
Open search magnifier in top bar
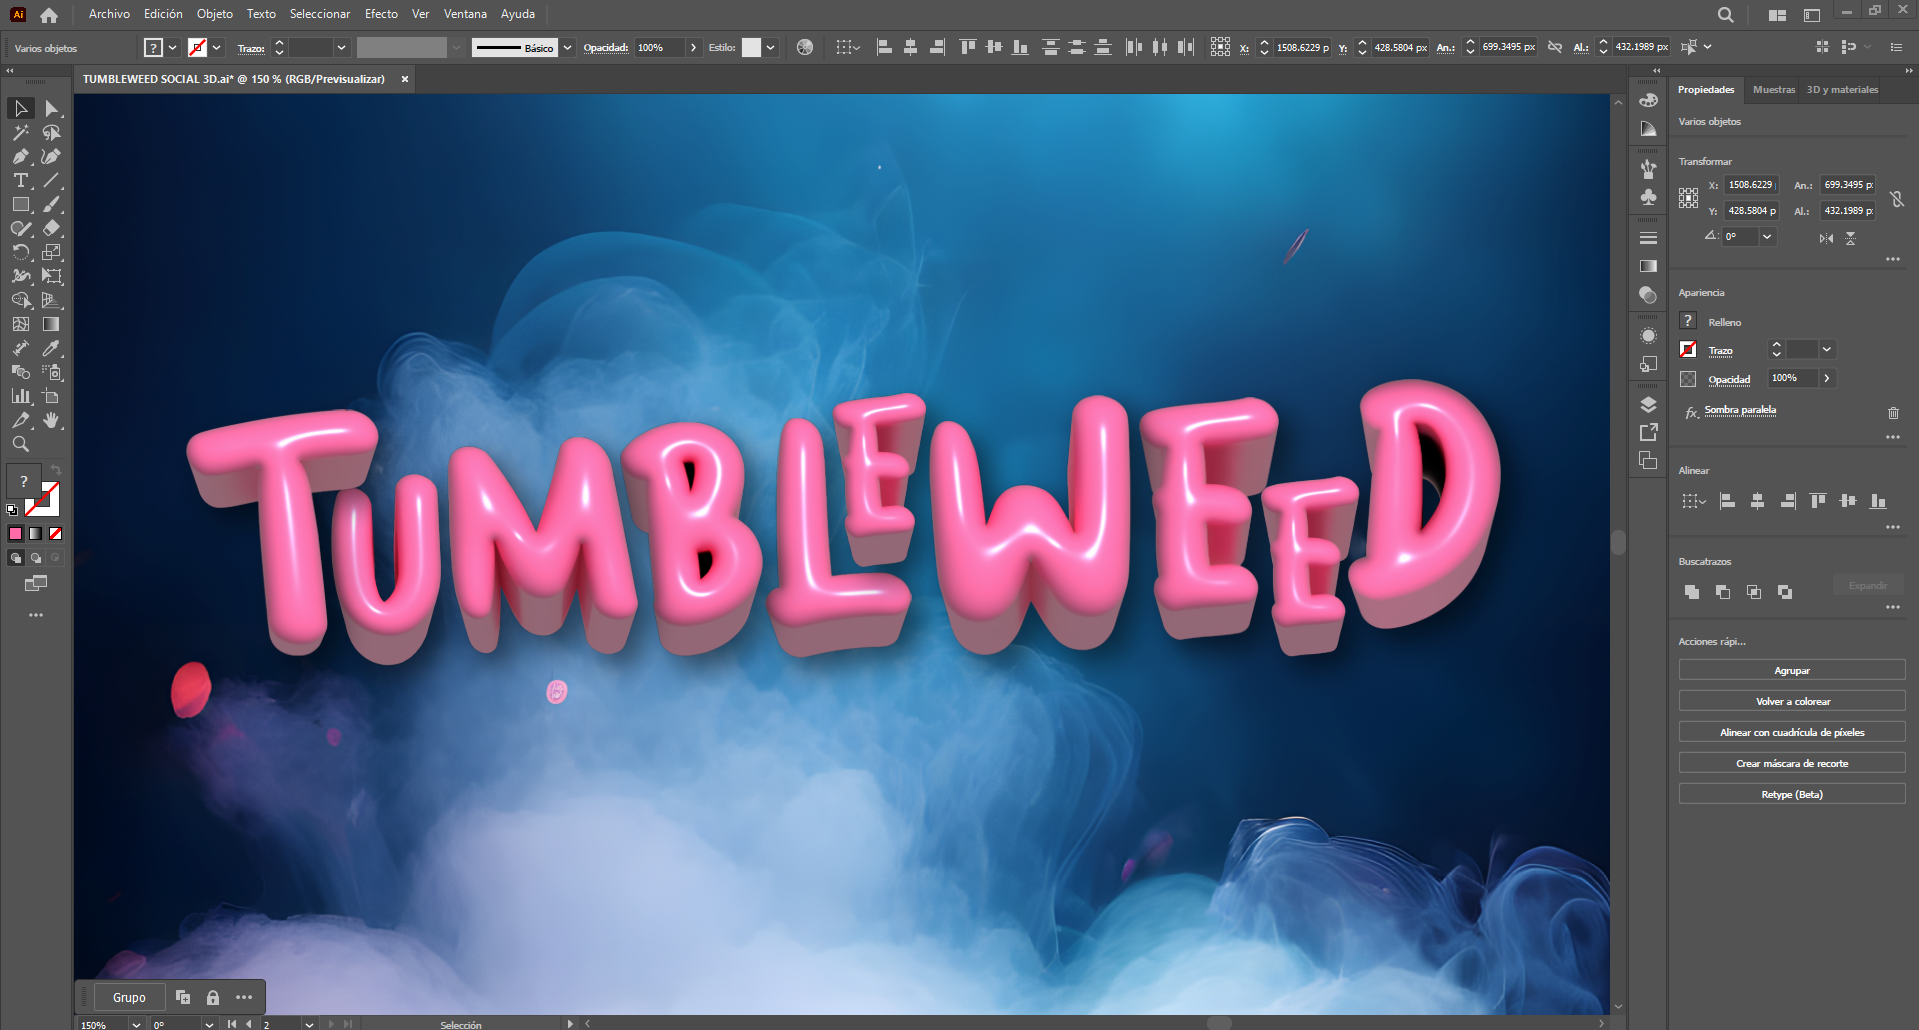[1725, 15]
